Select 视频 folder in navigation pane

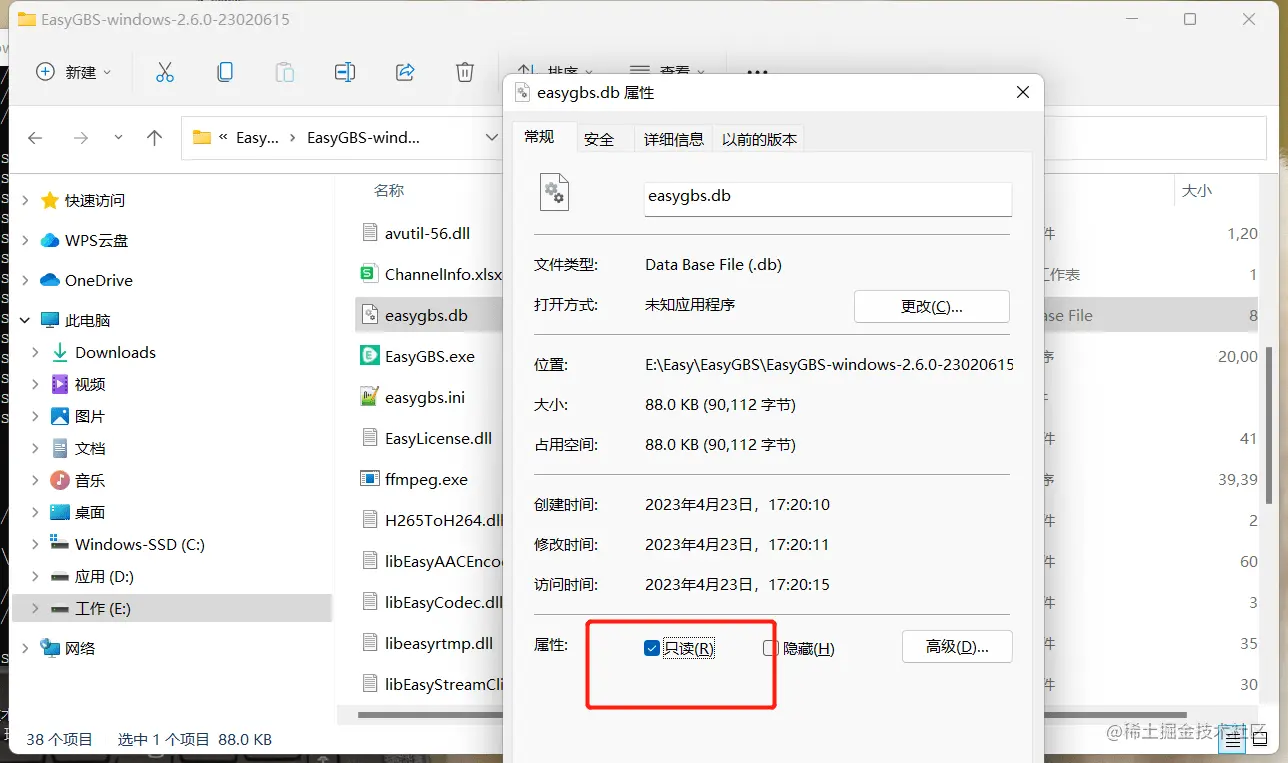pos(90,384)
